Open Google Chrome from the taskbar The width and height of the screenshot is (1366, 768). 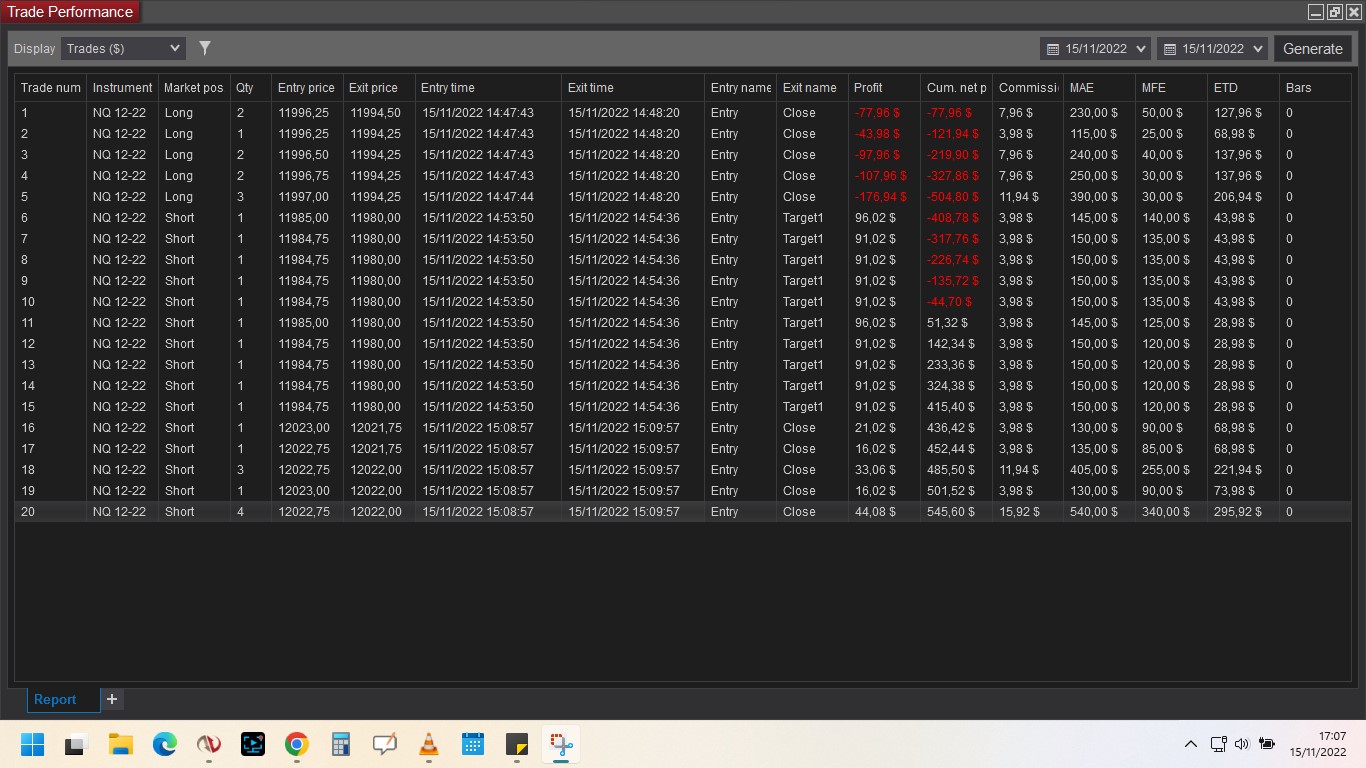296,744
